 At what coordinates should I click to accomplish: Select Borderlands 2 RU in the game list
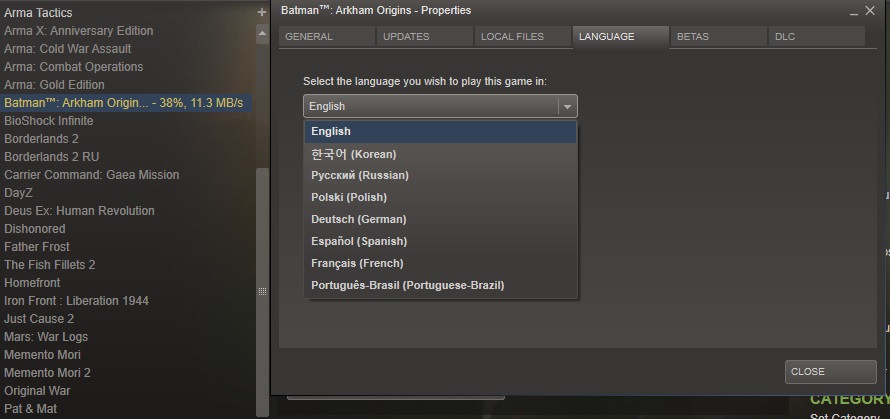point(51,157)
